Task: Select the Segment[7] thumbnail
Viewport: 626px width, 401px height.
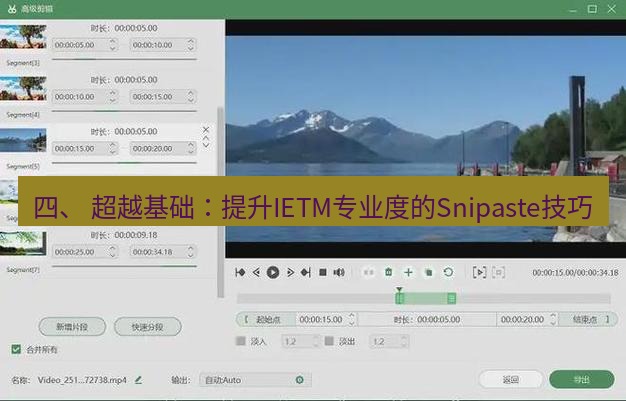Action: [x=23, y=243]
